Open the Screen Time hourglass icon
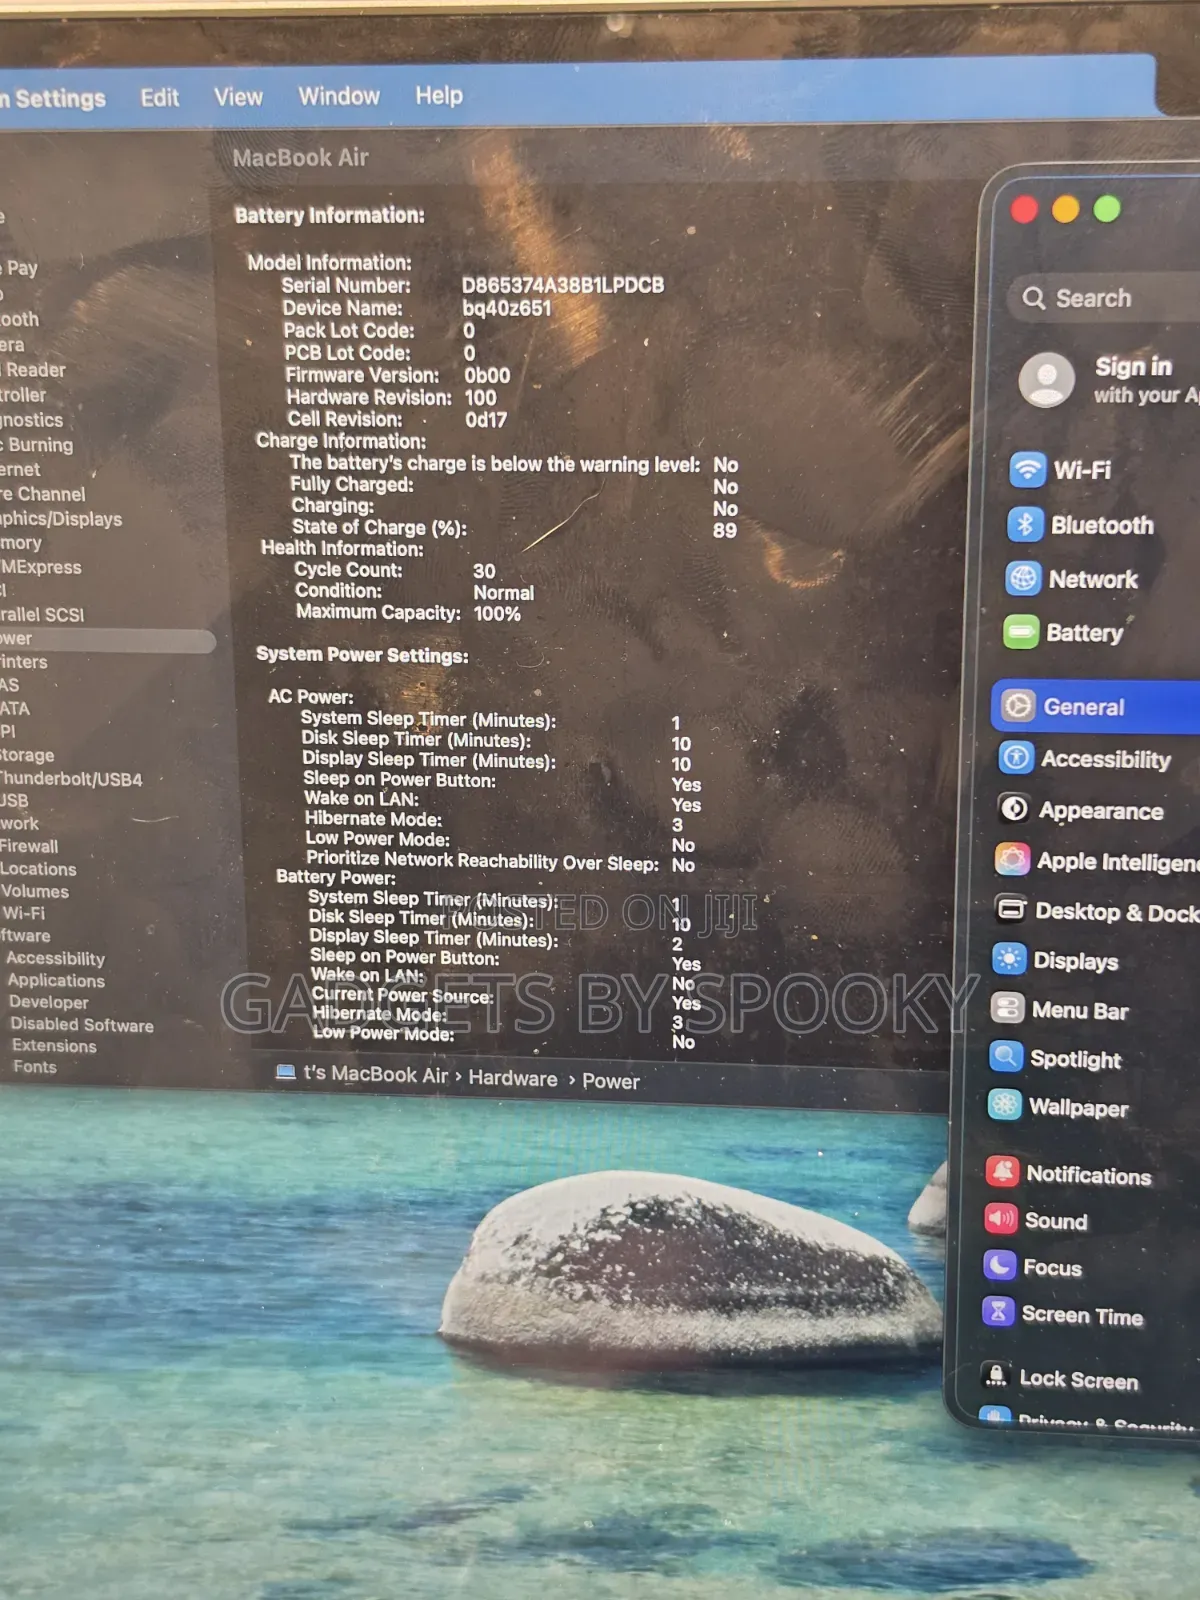This screenshot has height=1600, width=1200. click(x=998, y=1311)
